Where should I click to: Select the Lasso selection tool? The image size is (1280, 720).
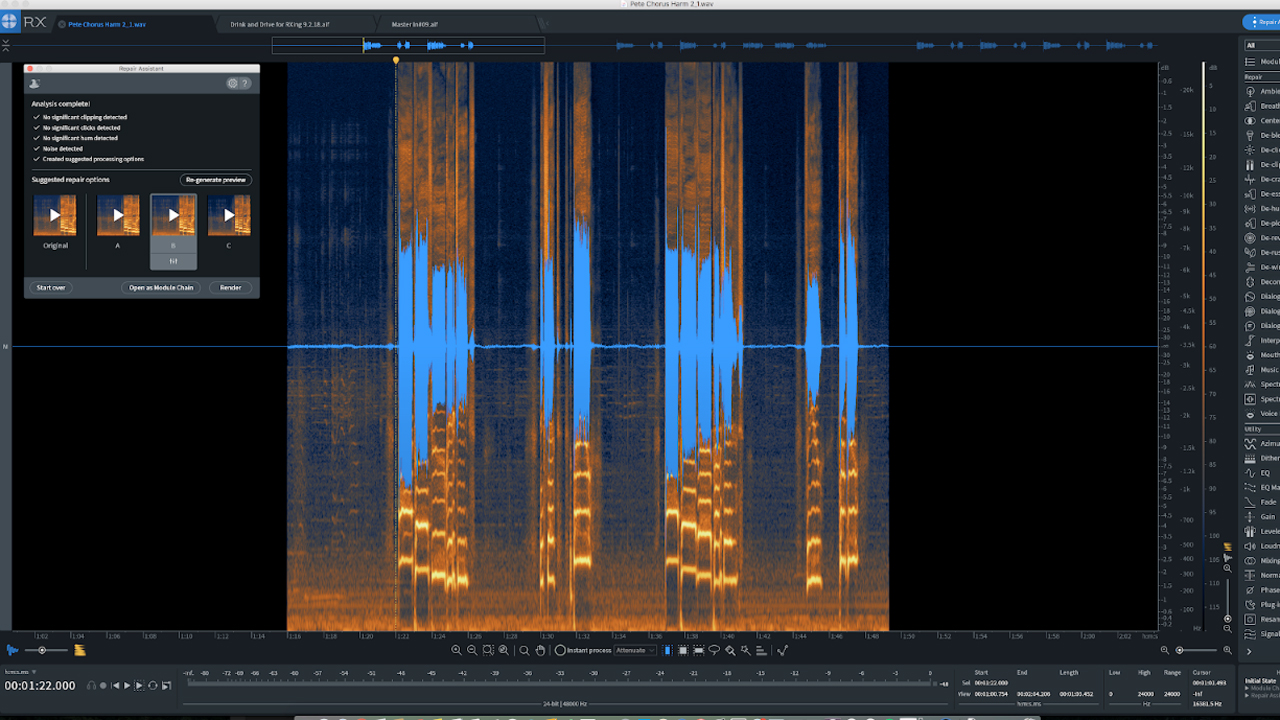(x=714, y=650)
